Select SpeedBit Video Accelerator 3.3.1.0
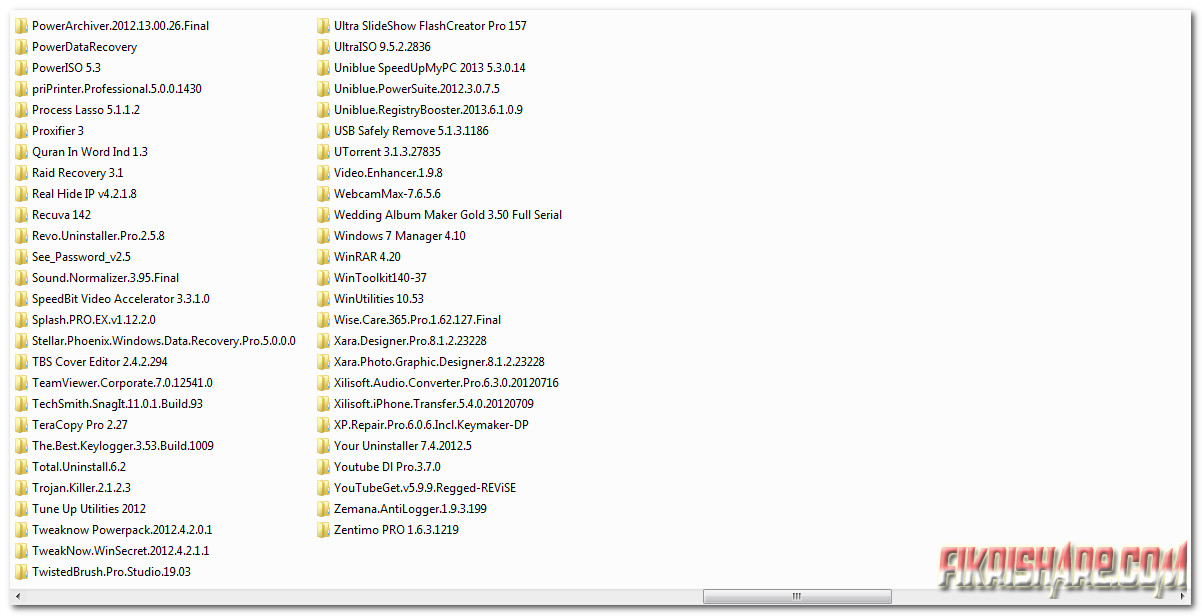Image resolution: width=1202 pixels, height=616 pixels. coord(121,299)
